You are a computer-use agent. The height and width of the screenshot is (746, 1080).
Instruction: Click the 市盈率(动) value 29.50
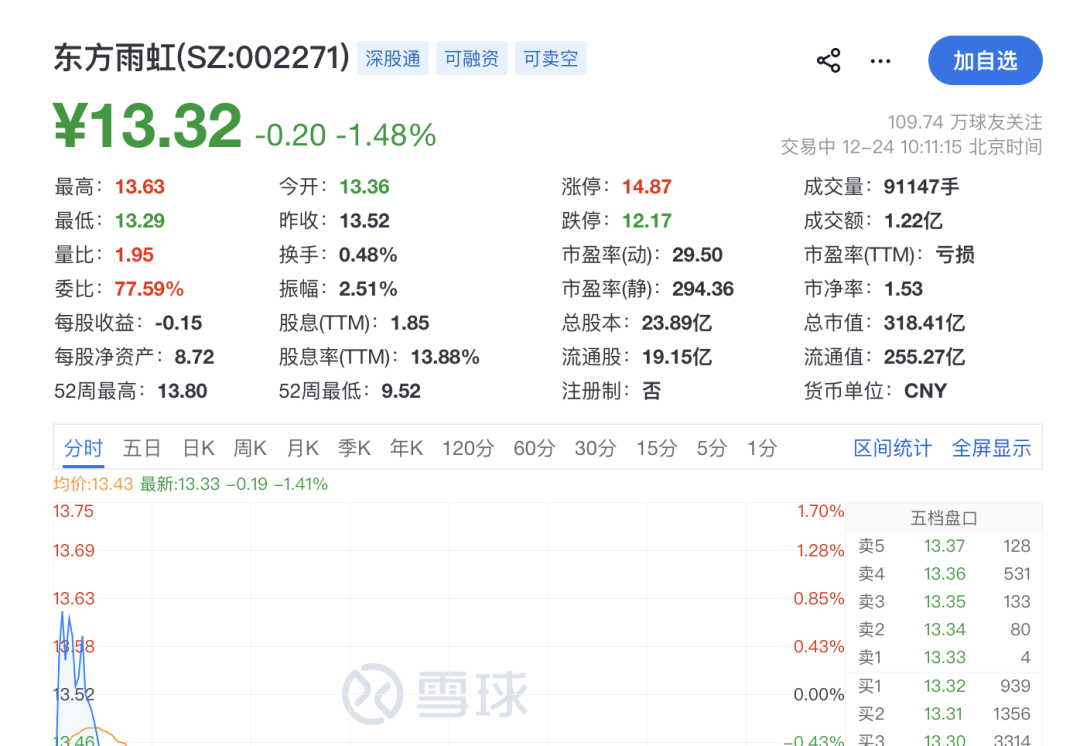[x=697, y=255]
